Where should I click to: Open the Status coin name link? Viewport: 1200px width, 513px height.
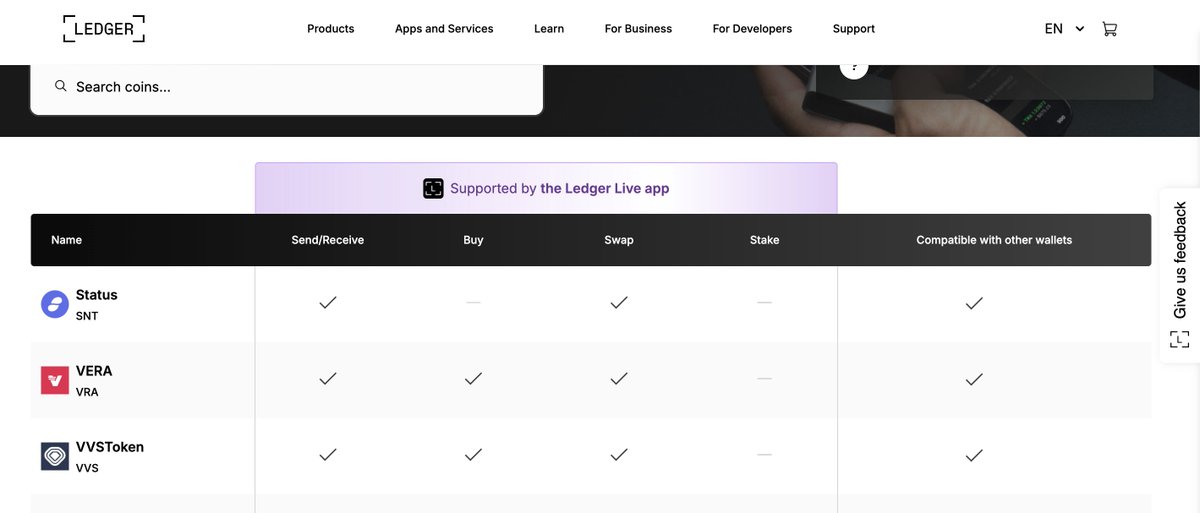(97, 295)
